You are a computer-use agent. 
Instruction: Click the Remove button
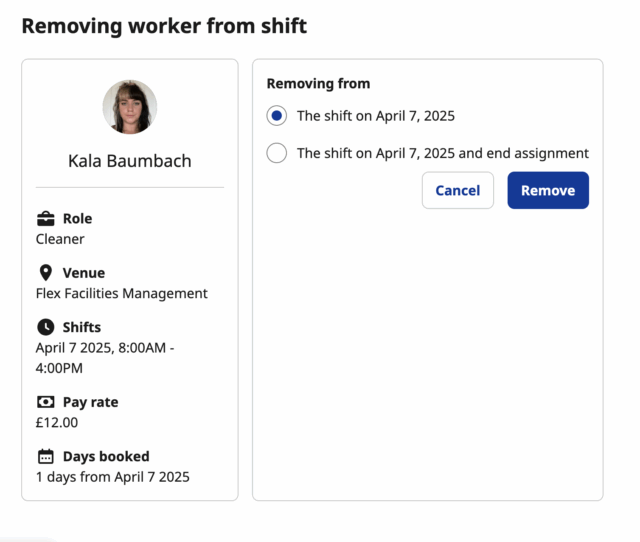pos(548,190)
